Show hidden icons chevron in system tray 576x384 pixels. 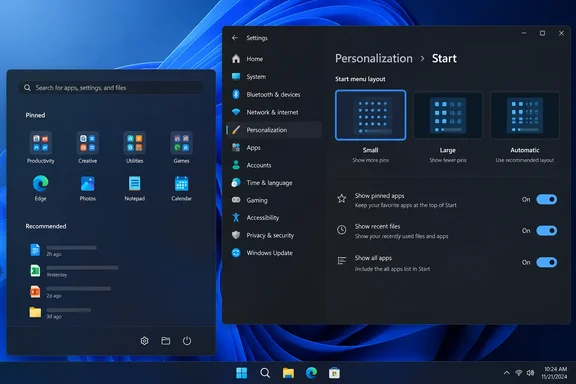[x=506, y=373]
